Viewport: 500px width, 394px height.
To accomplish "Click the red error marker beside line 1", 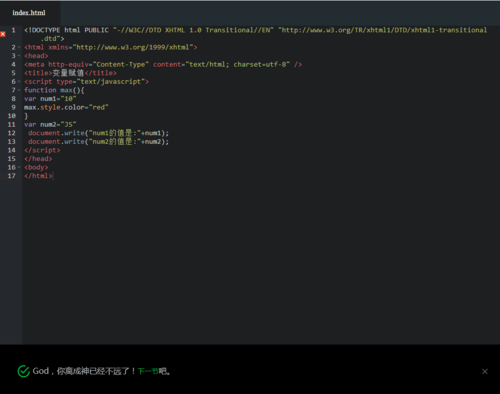I will 3,34.
